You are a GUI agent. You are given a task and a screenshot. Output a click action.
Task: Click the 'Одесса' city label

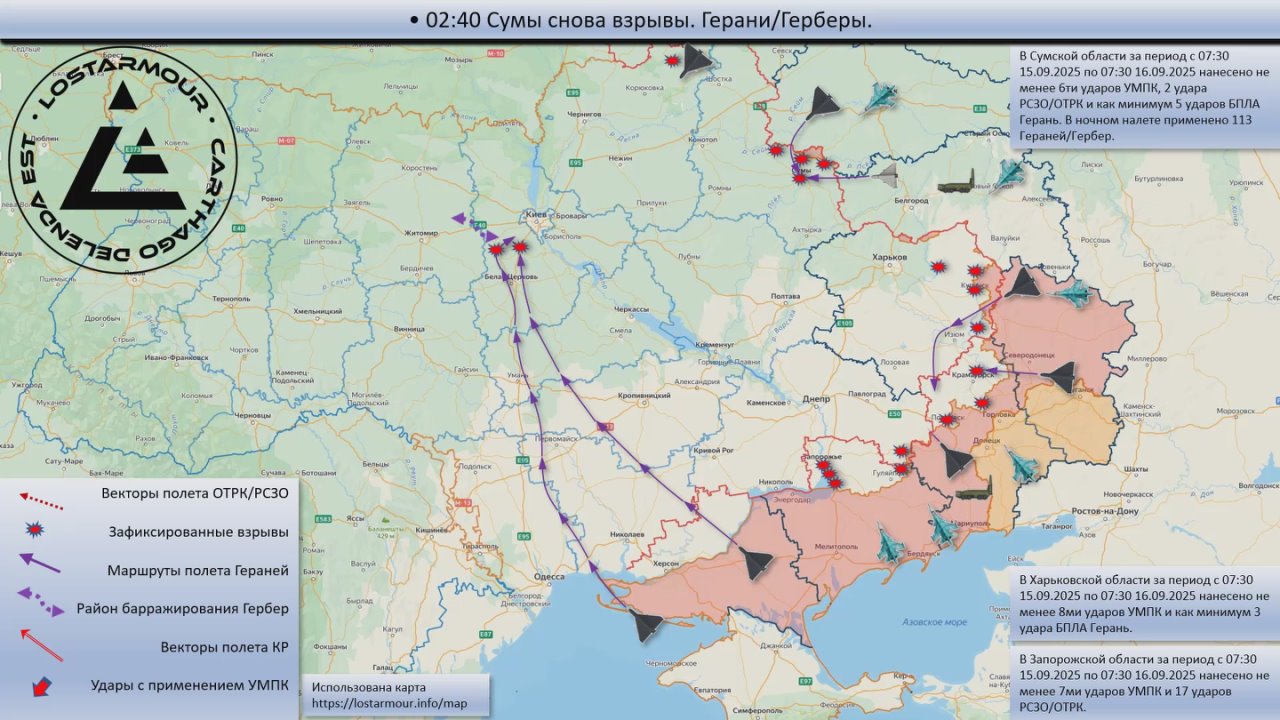(x=549, y=575)
